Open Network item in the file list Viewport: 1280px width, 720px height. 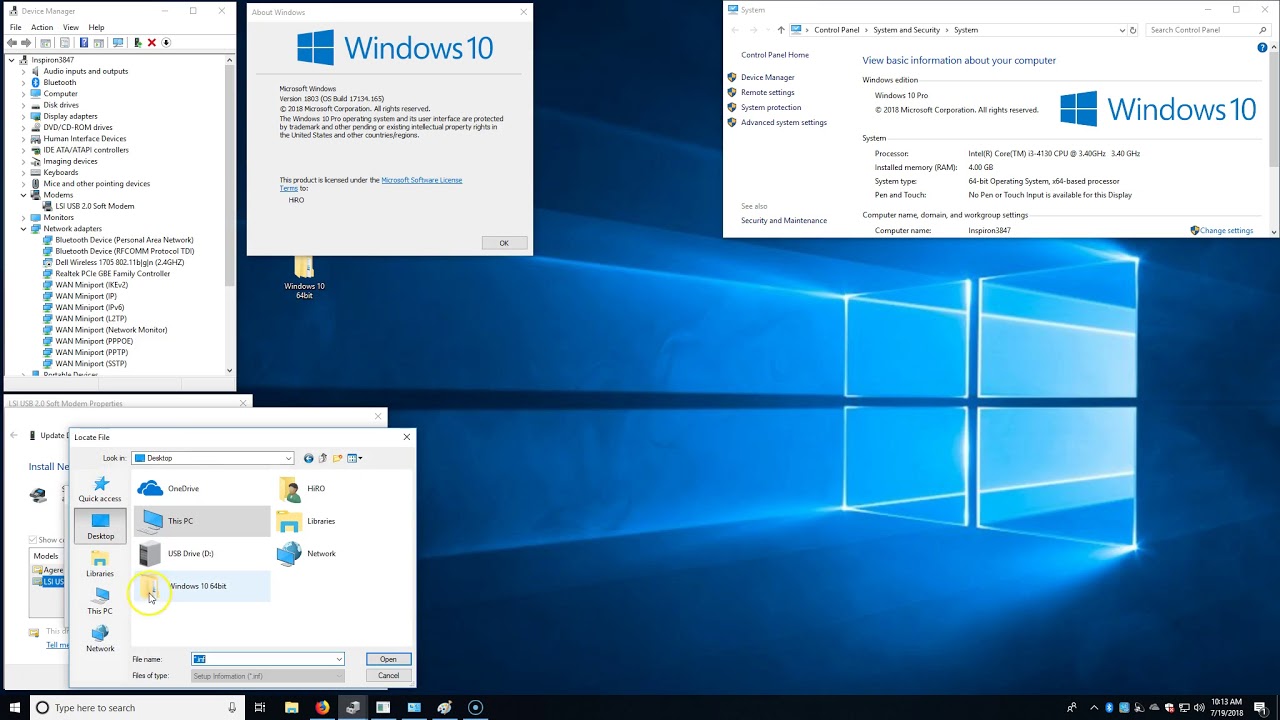[308, 553]
